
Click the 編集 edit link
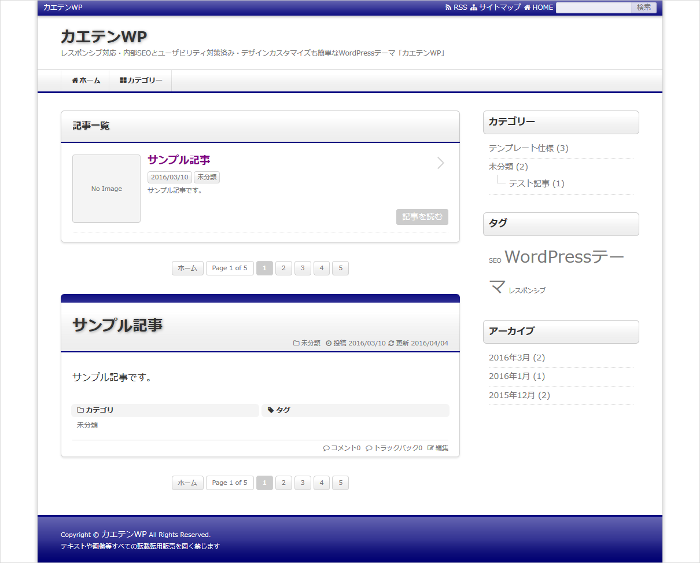click(442, 448)
